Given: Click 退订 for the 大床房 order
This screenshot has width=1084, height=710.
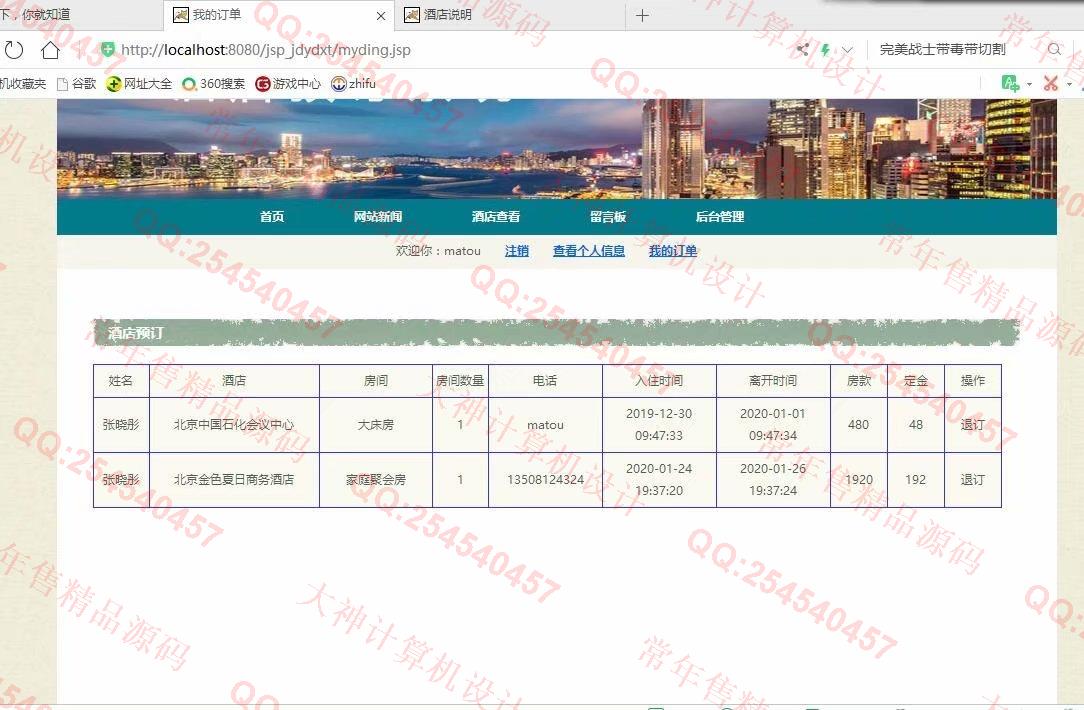Looking at the screenshot, I should click(x=972, y=425).
